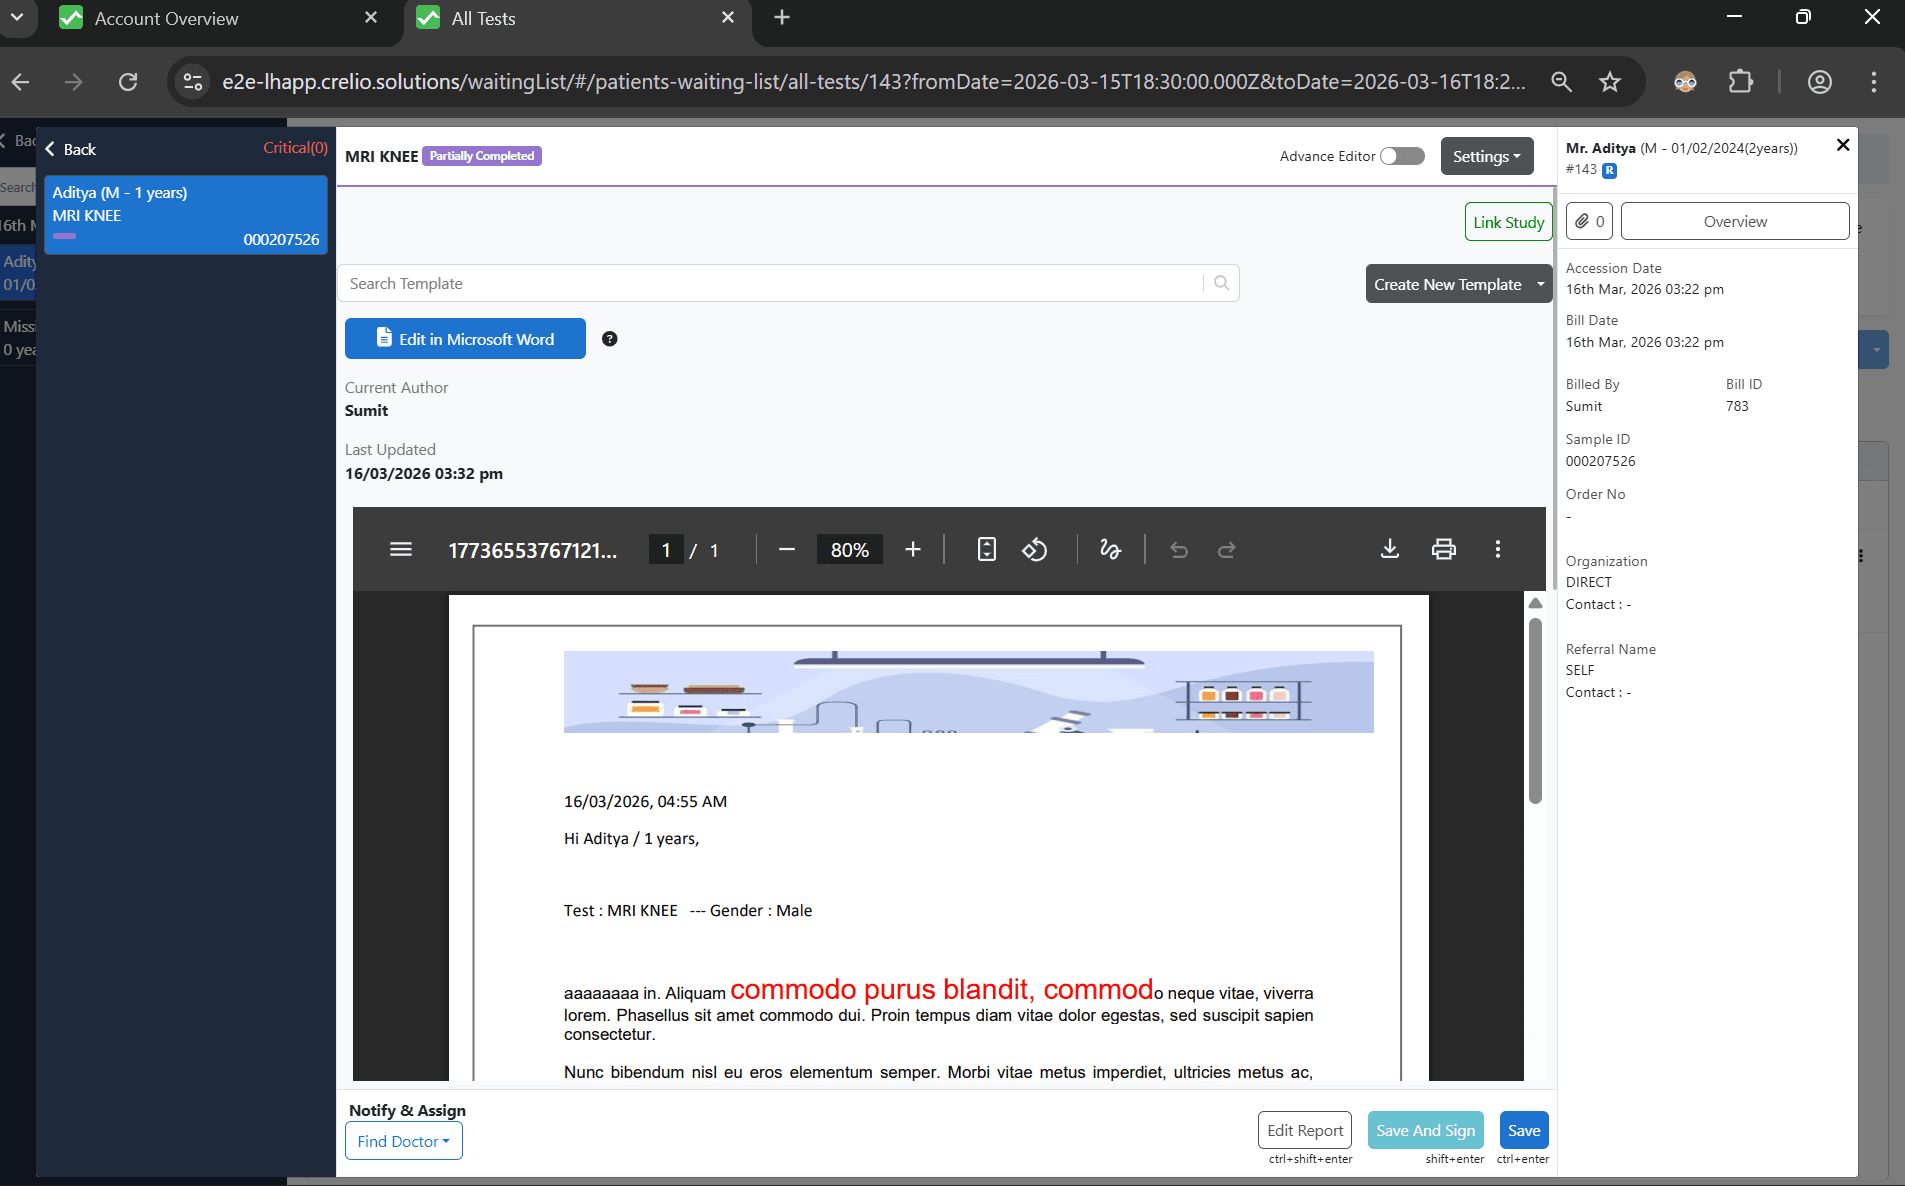This screenshot has height=1186, width=1905.
Task: Close the patient details panel
Action: click(1843, 145)
